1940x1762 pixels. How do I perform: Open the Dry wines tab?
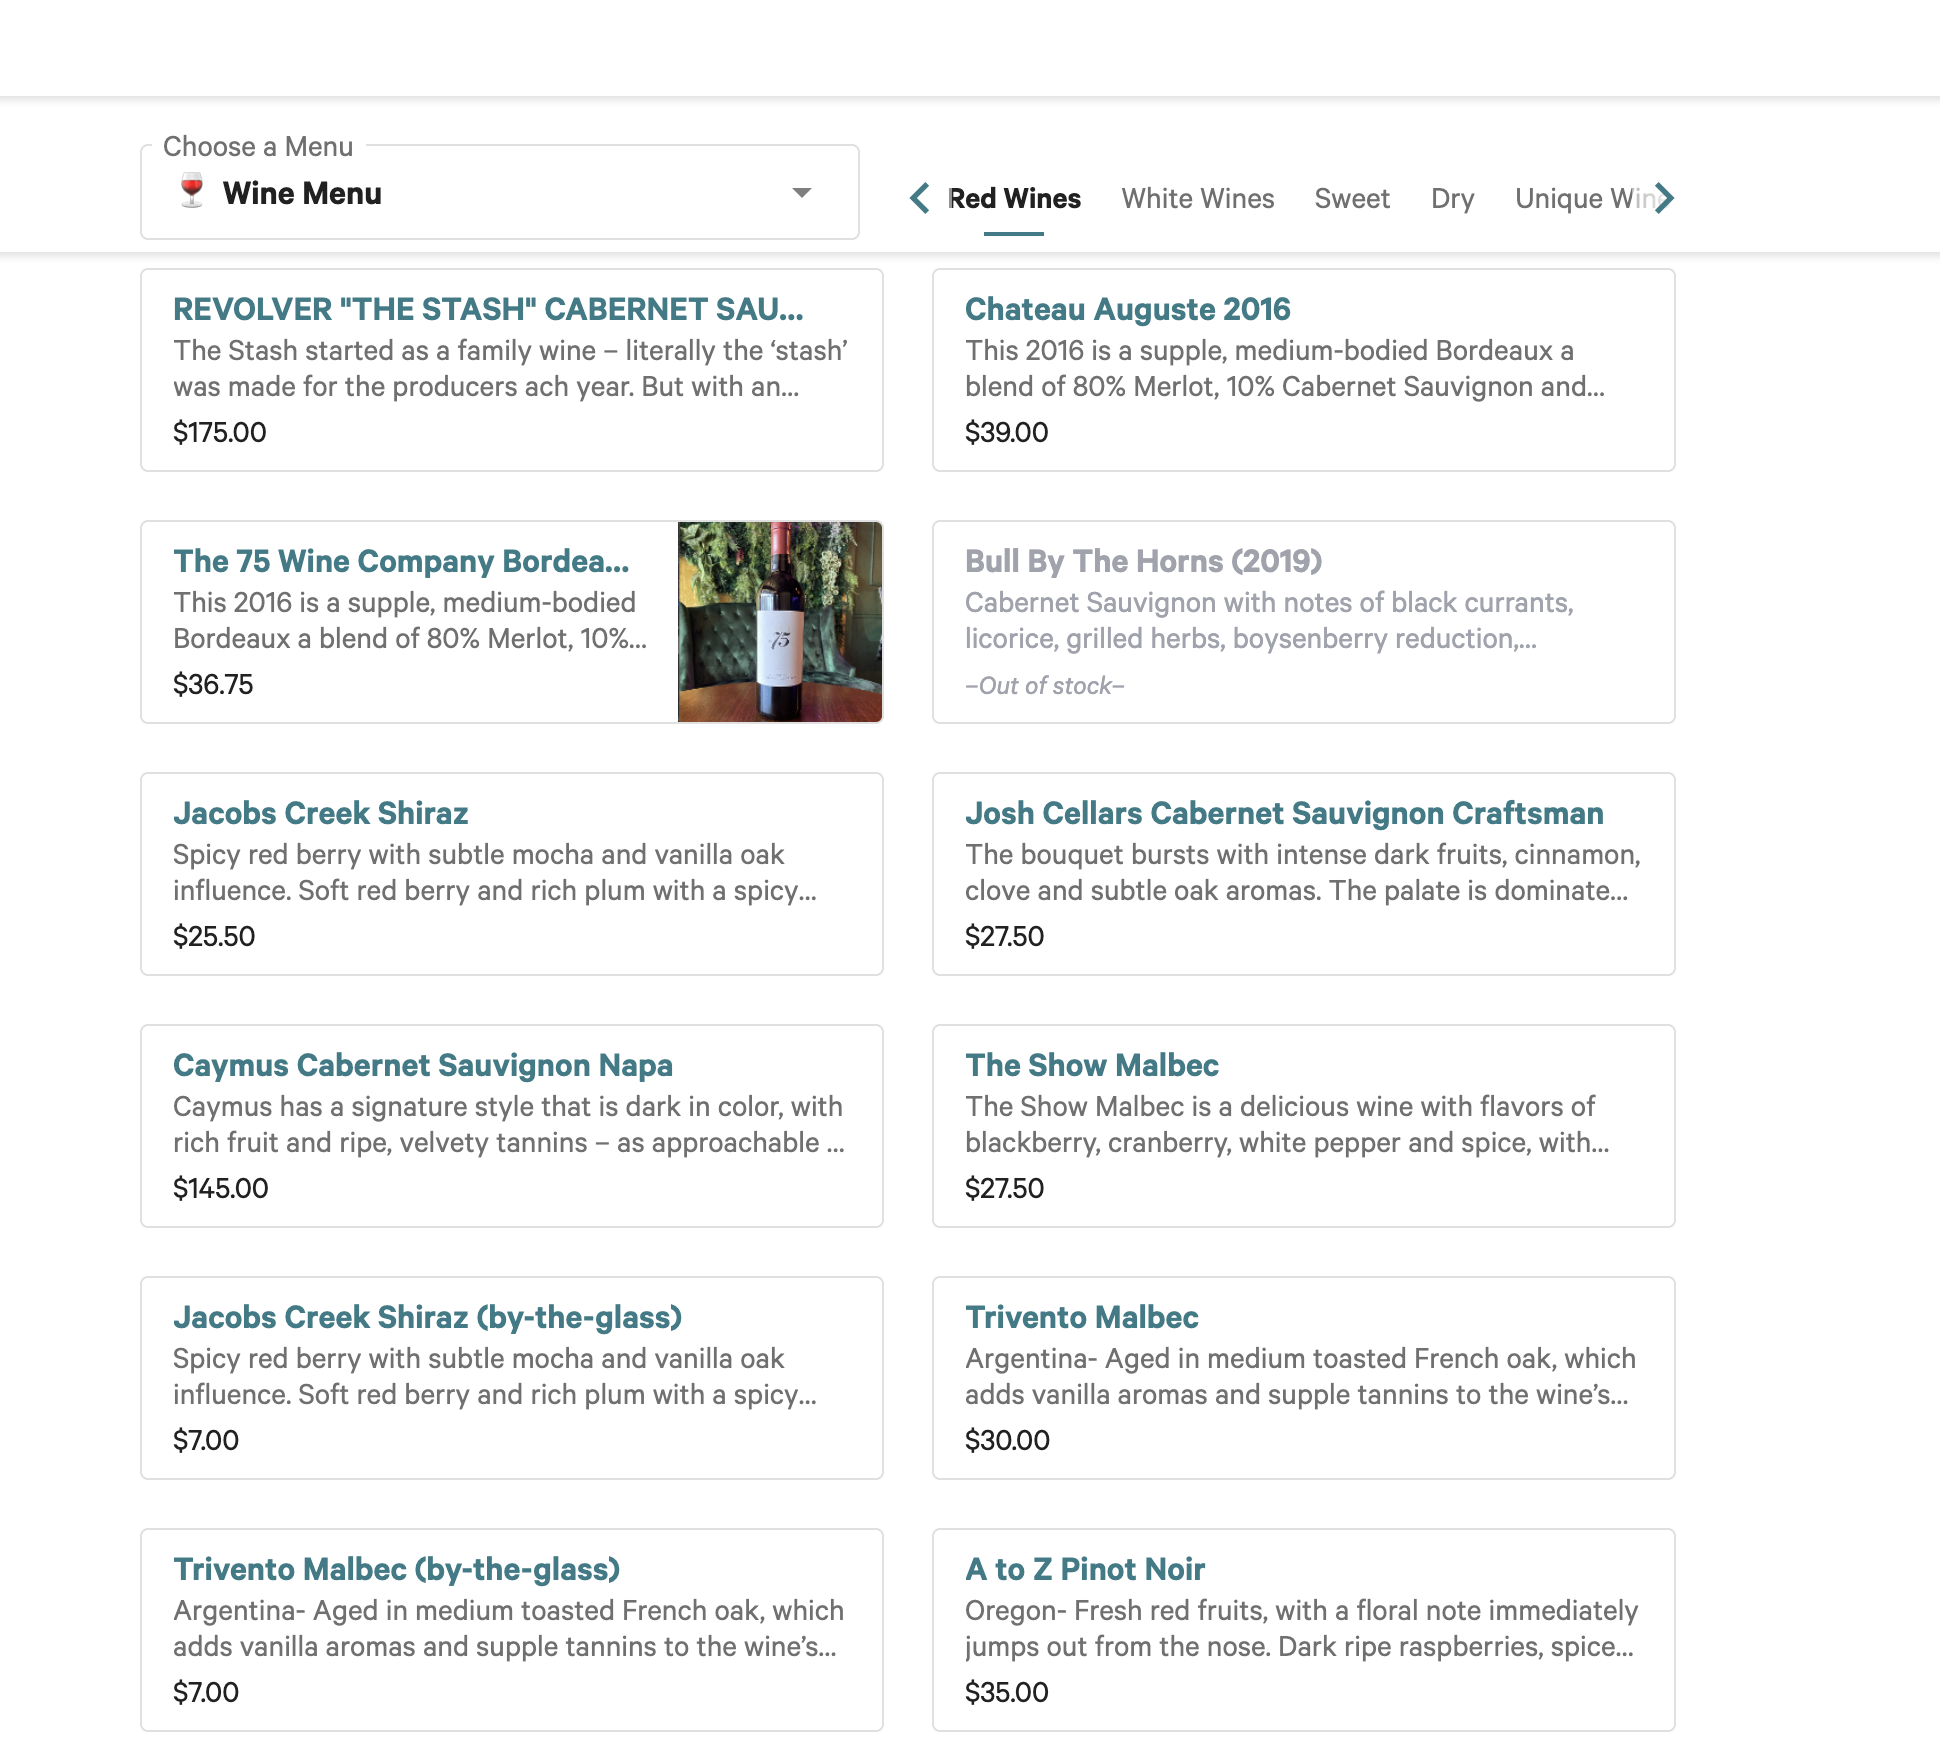(1451, 199)
